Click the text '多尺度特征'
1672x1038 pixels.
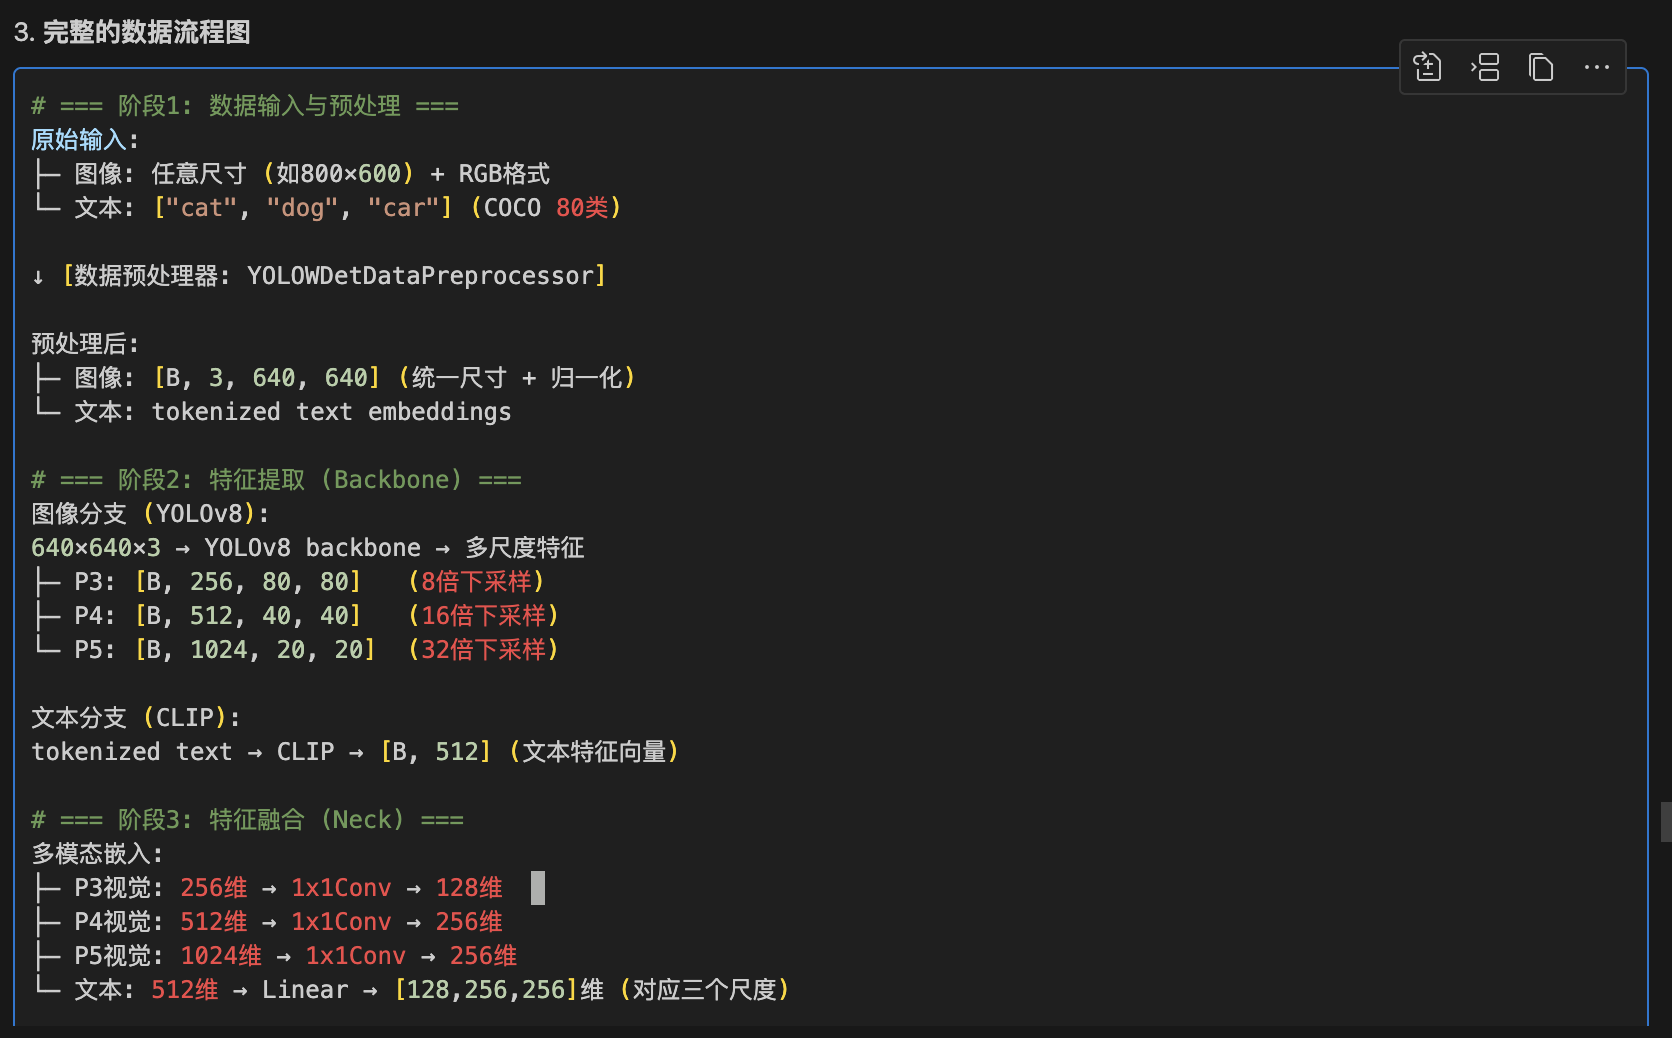click(x=525, y=548)
